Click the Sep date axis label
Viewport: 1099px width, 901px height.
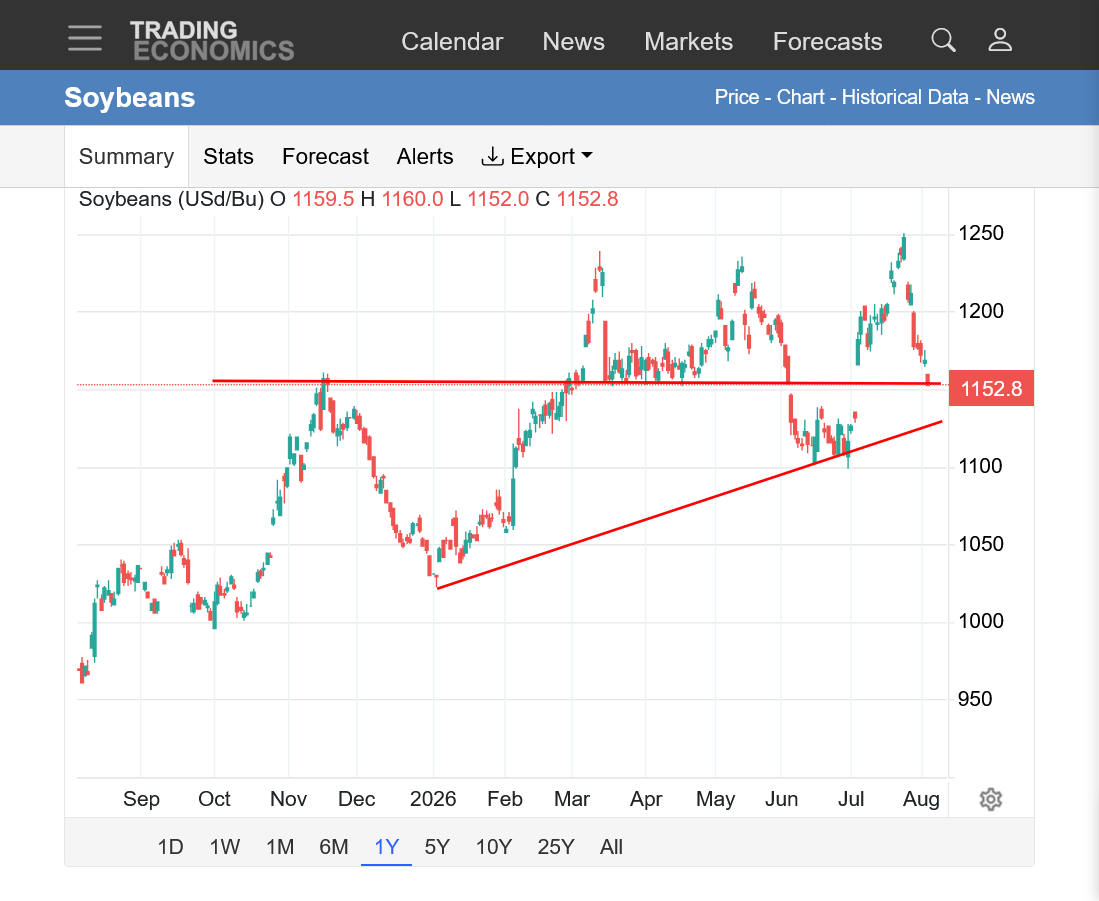coord(141,799)
